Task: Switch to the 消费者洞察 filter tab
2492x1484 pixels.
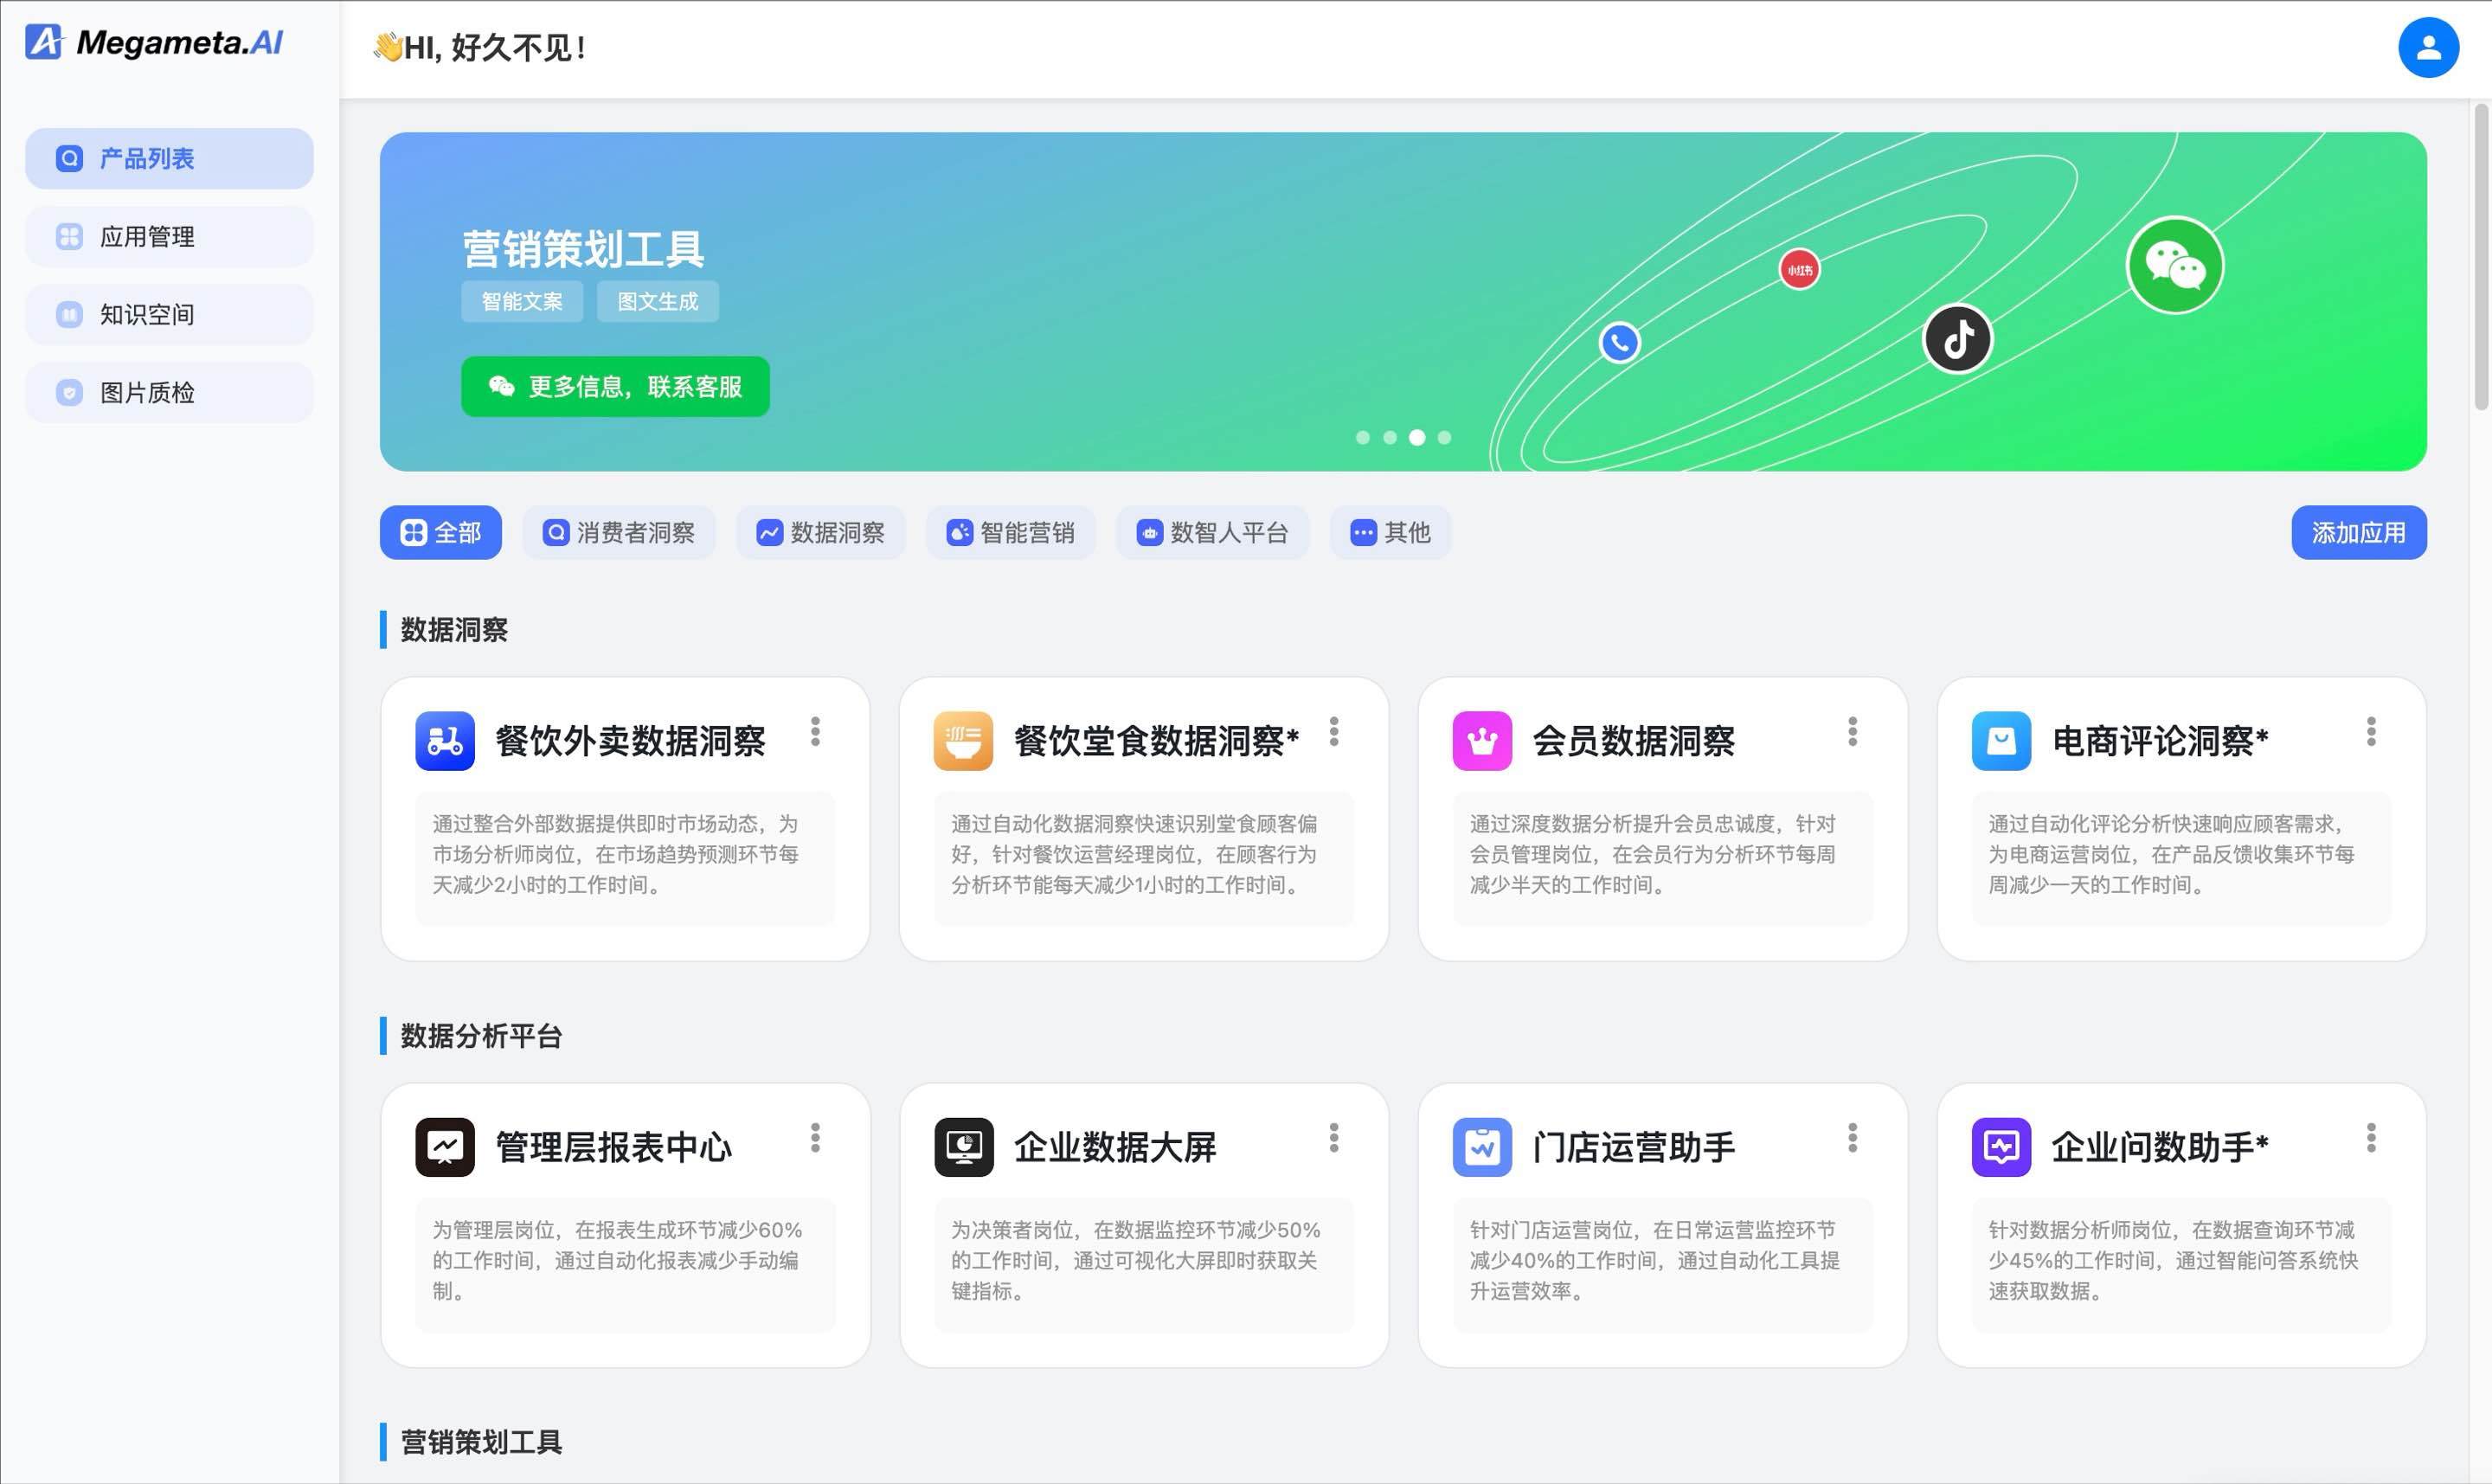Action: click(x=619, y=532)
